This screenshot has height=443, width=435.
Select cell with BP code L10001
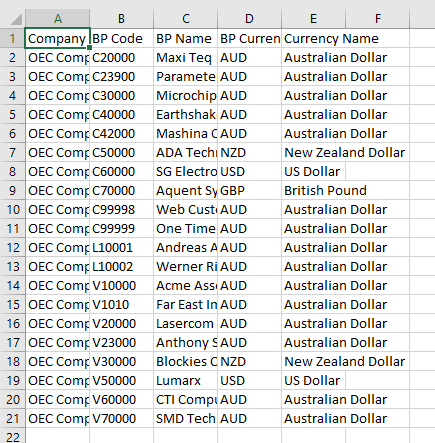121,248
